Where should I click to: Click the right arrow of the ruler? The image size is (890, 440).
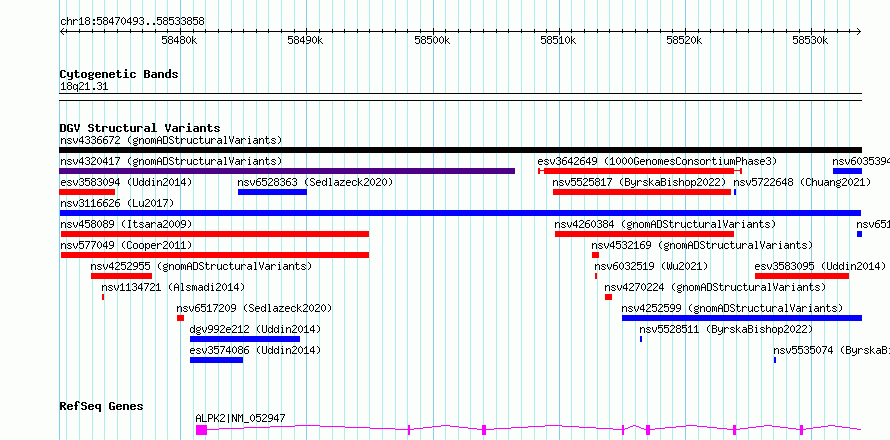click(x=859, y=32)
